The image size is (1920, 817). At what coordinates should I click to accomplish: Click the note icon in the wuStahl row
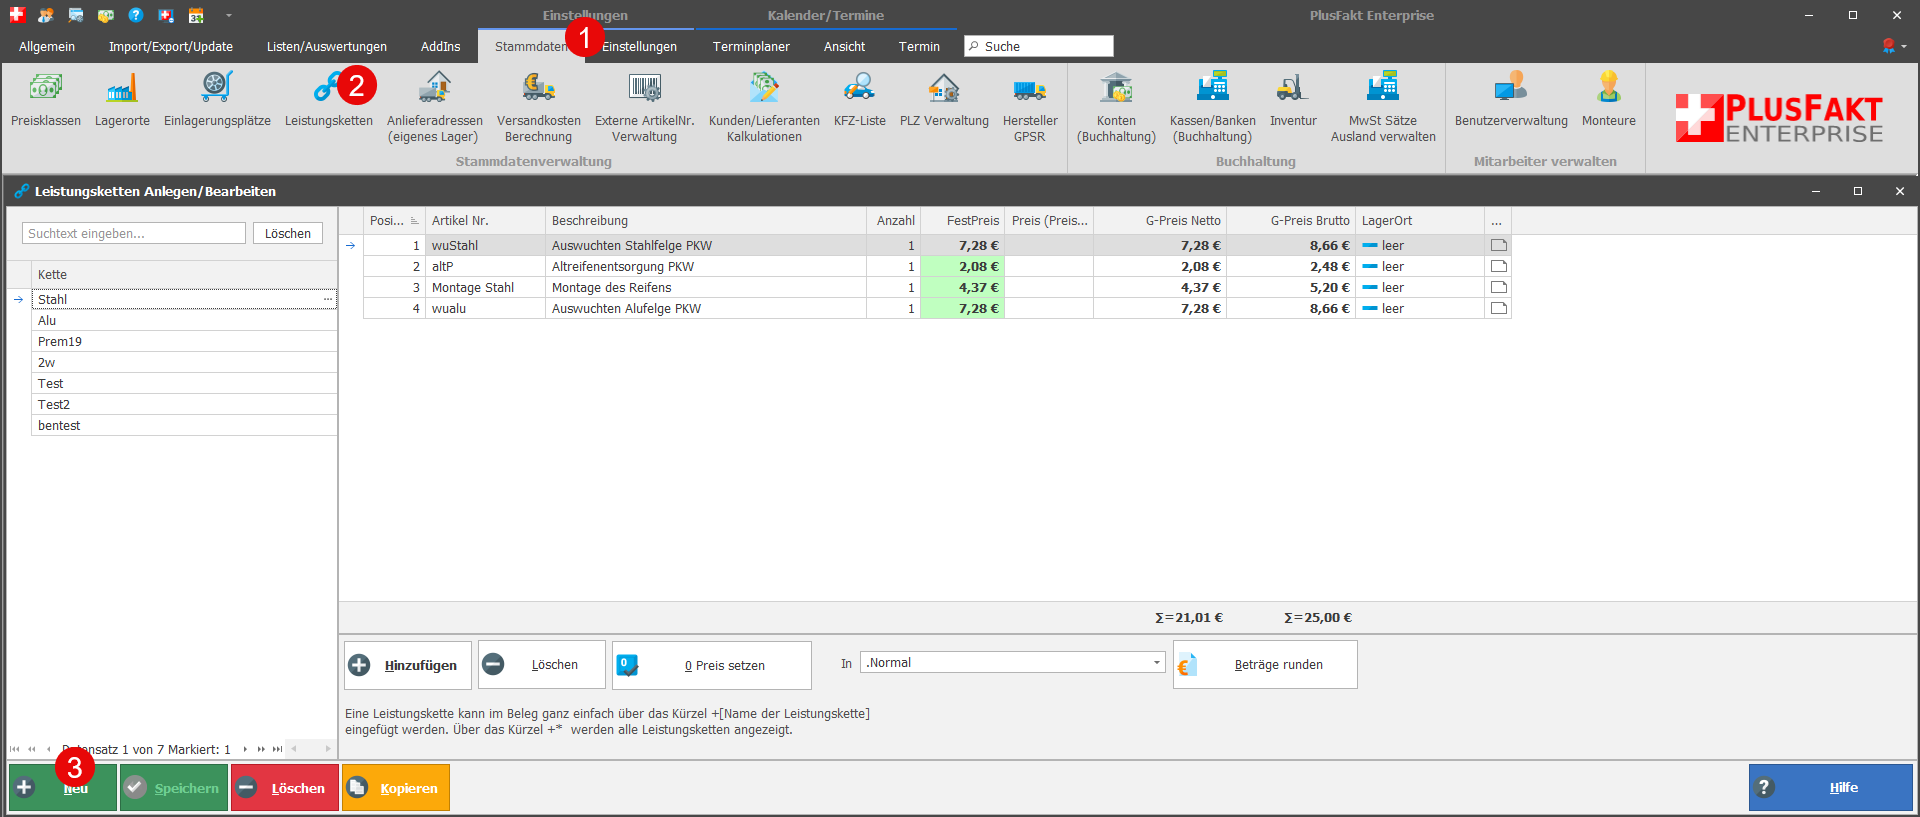coord(1498,245)
